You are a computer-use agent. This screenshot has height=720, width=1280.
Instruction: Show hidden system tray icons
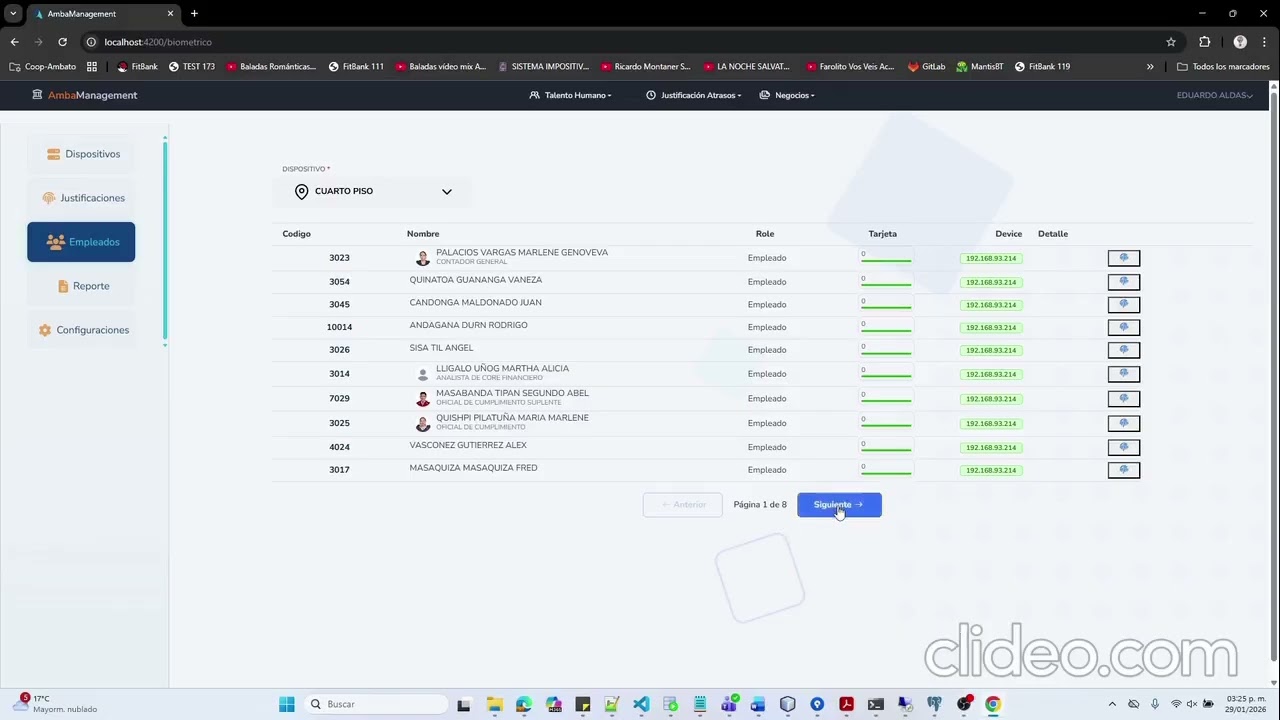1112,704
